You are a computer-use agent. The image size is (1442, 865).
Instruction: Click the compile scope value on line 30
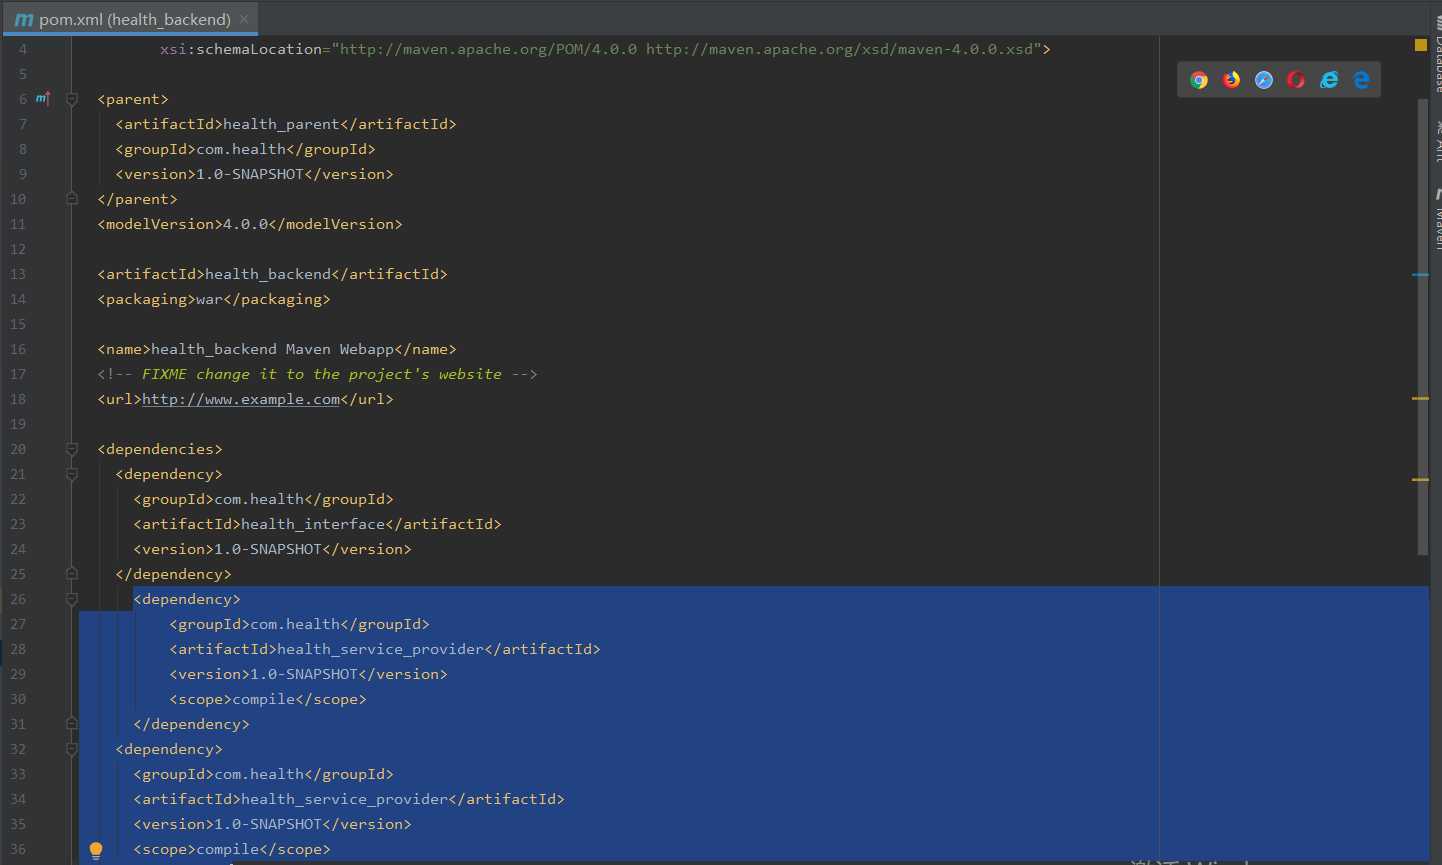coord(264,699)
